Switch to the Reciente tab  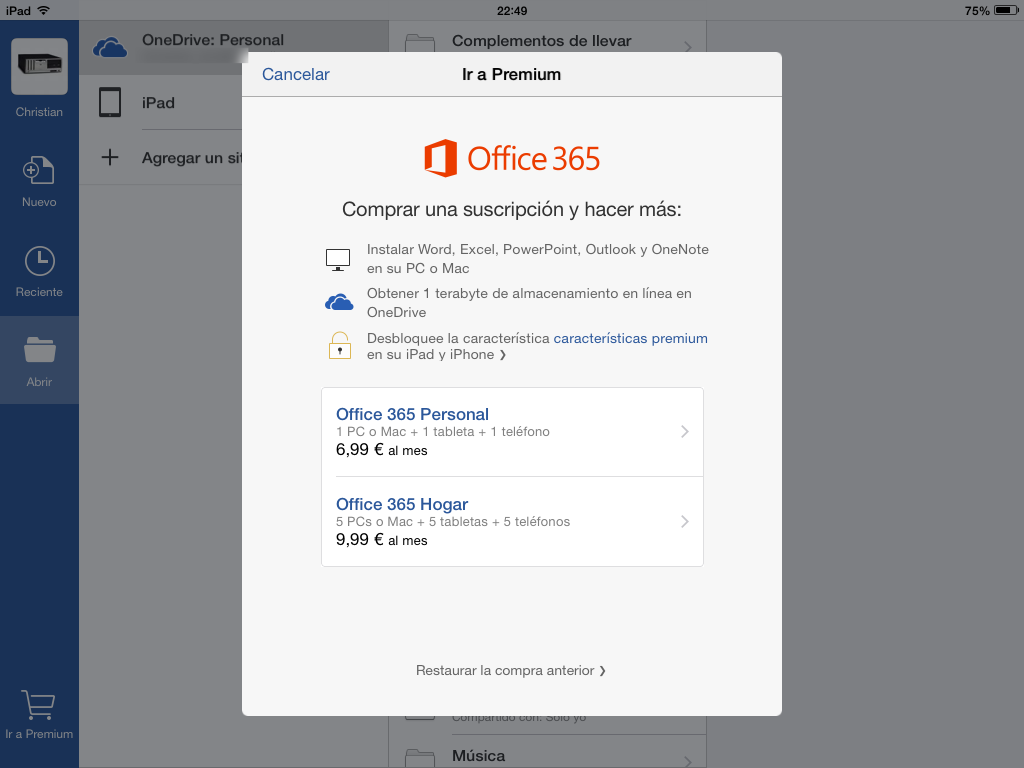tap(39, 272)
